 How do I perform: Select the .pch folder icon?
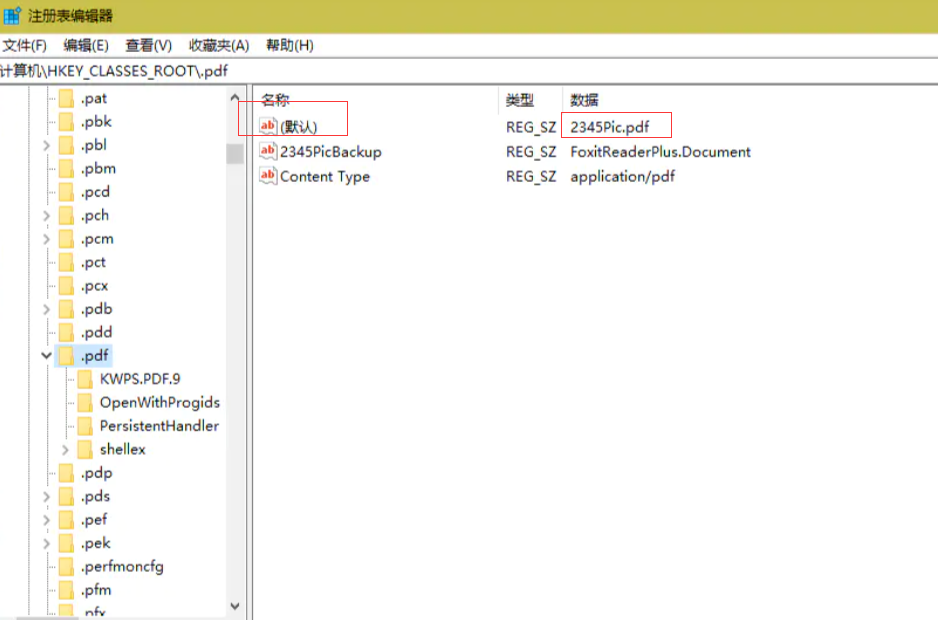point(66,215)
